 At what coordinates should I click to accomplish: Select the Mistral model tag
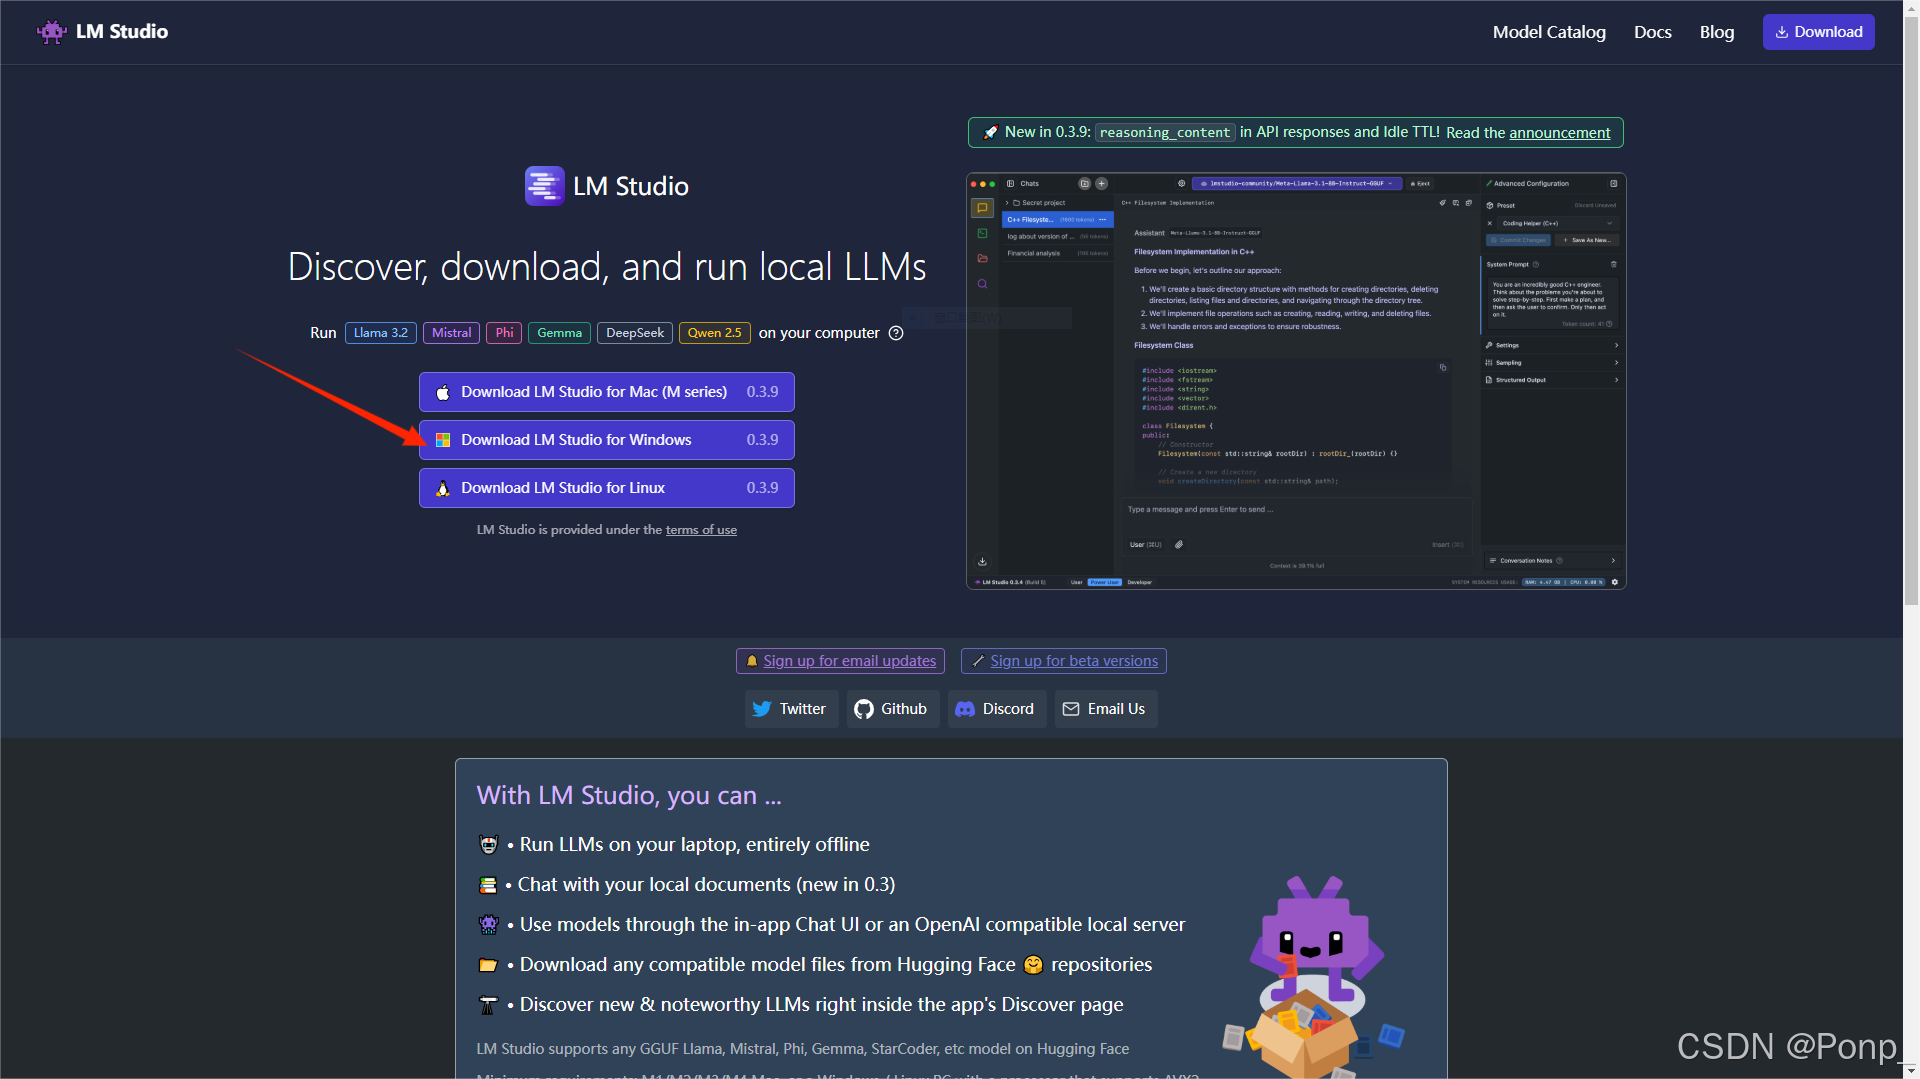[451, 333]
